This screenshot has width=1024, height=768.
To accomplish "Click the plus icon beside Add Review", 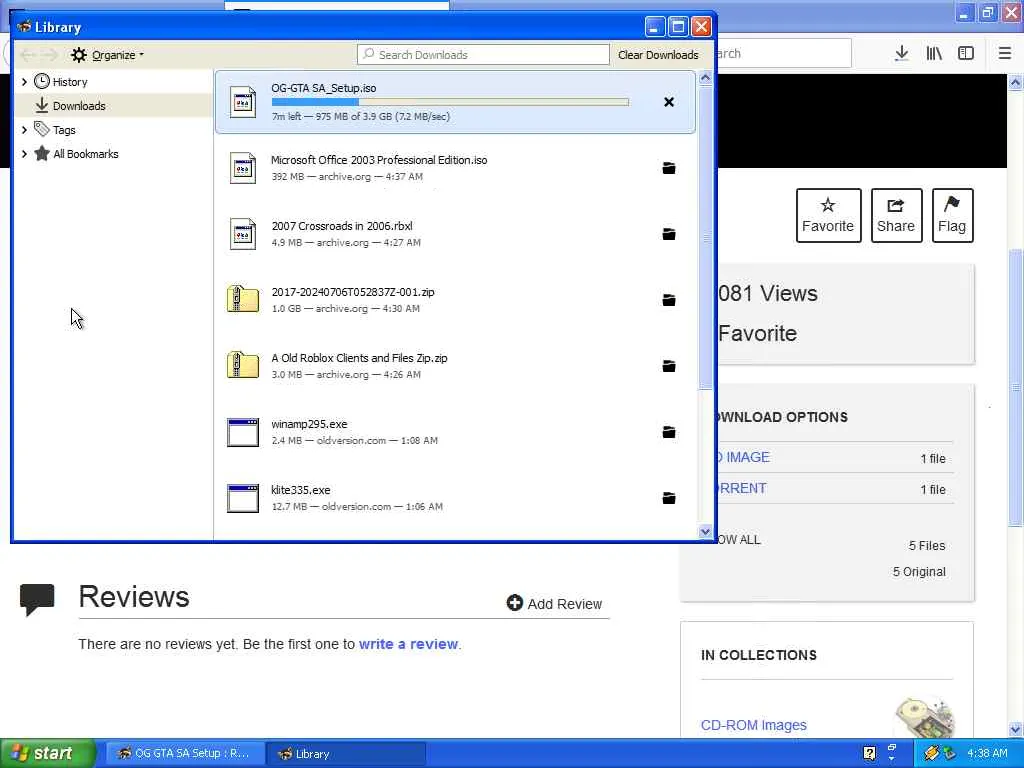I will (515, 603).
